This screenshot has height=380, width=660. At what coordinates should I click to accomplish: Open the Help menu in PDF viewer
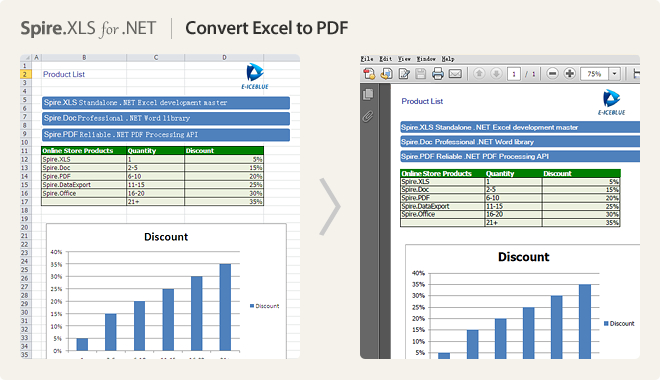pyautogui.click(x=448, y=59)
